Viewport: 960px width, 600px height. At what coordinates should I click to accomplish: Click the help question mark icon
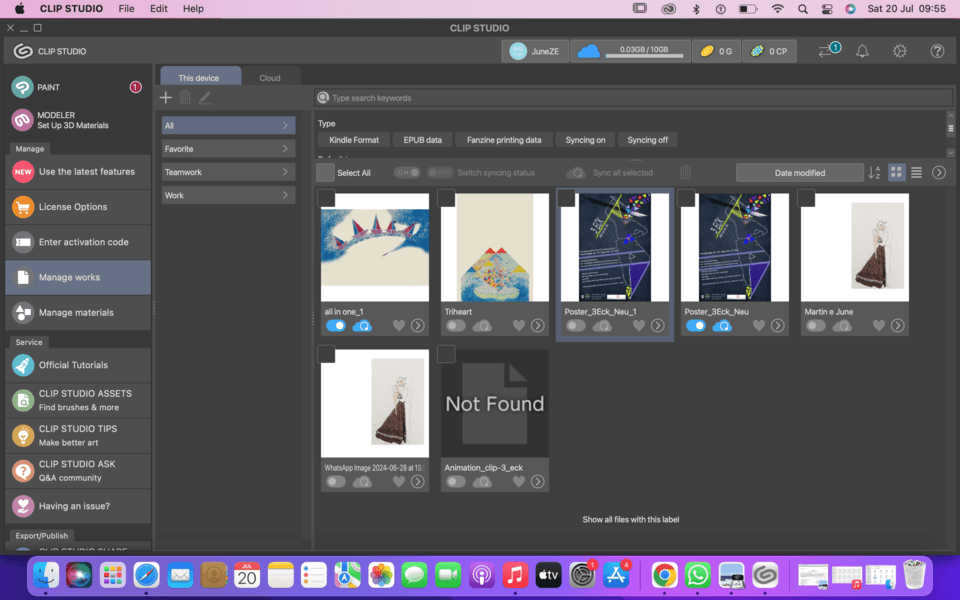[937, 51]
